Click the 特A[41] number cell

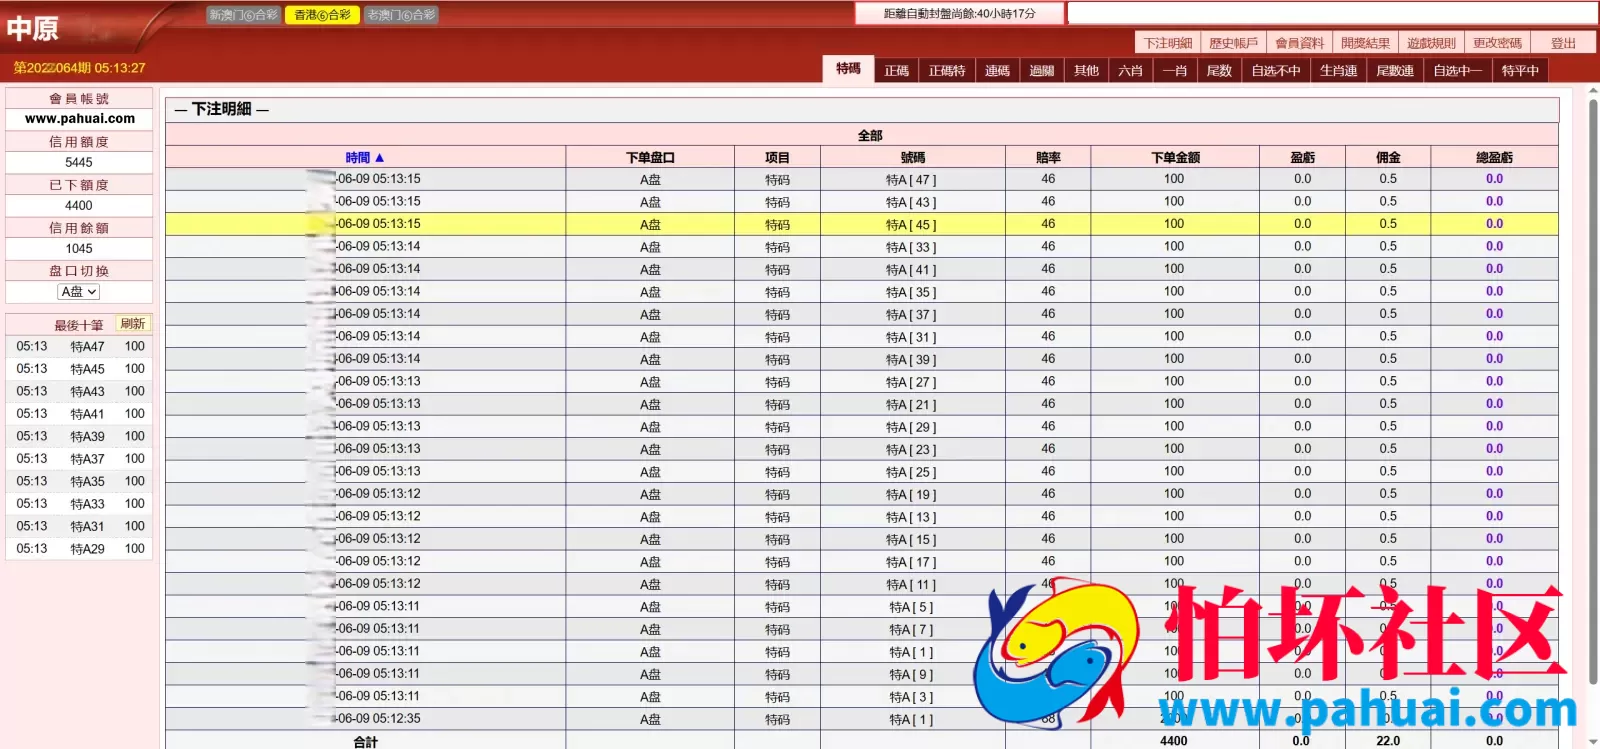[911, 270]
